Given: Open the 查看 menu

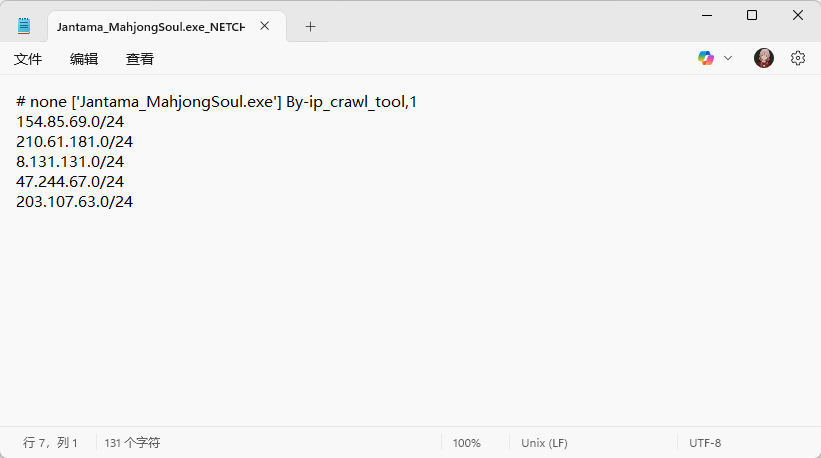Looking at the screenshot, I should tap(140, 59).
